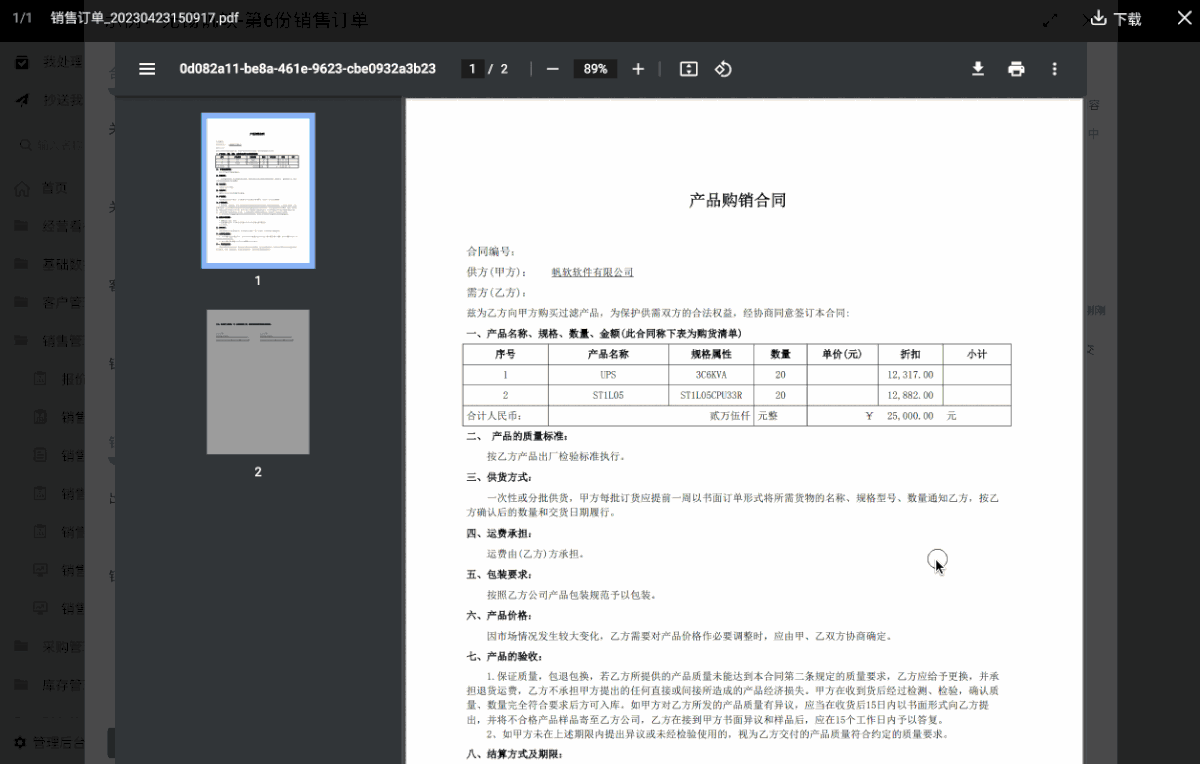Click the 贰万伍仟 amount in words

[729, 416]
